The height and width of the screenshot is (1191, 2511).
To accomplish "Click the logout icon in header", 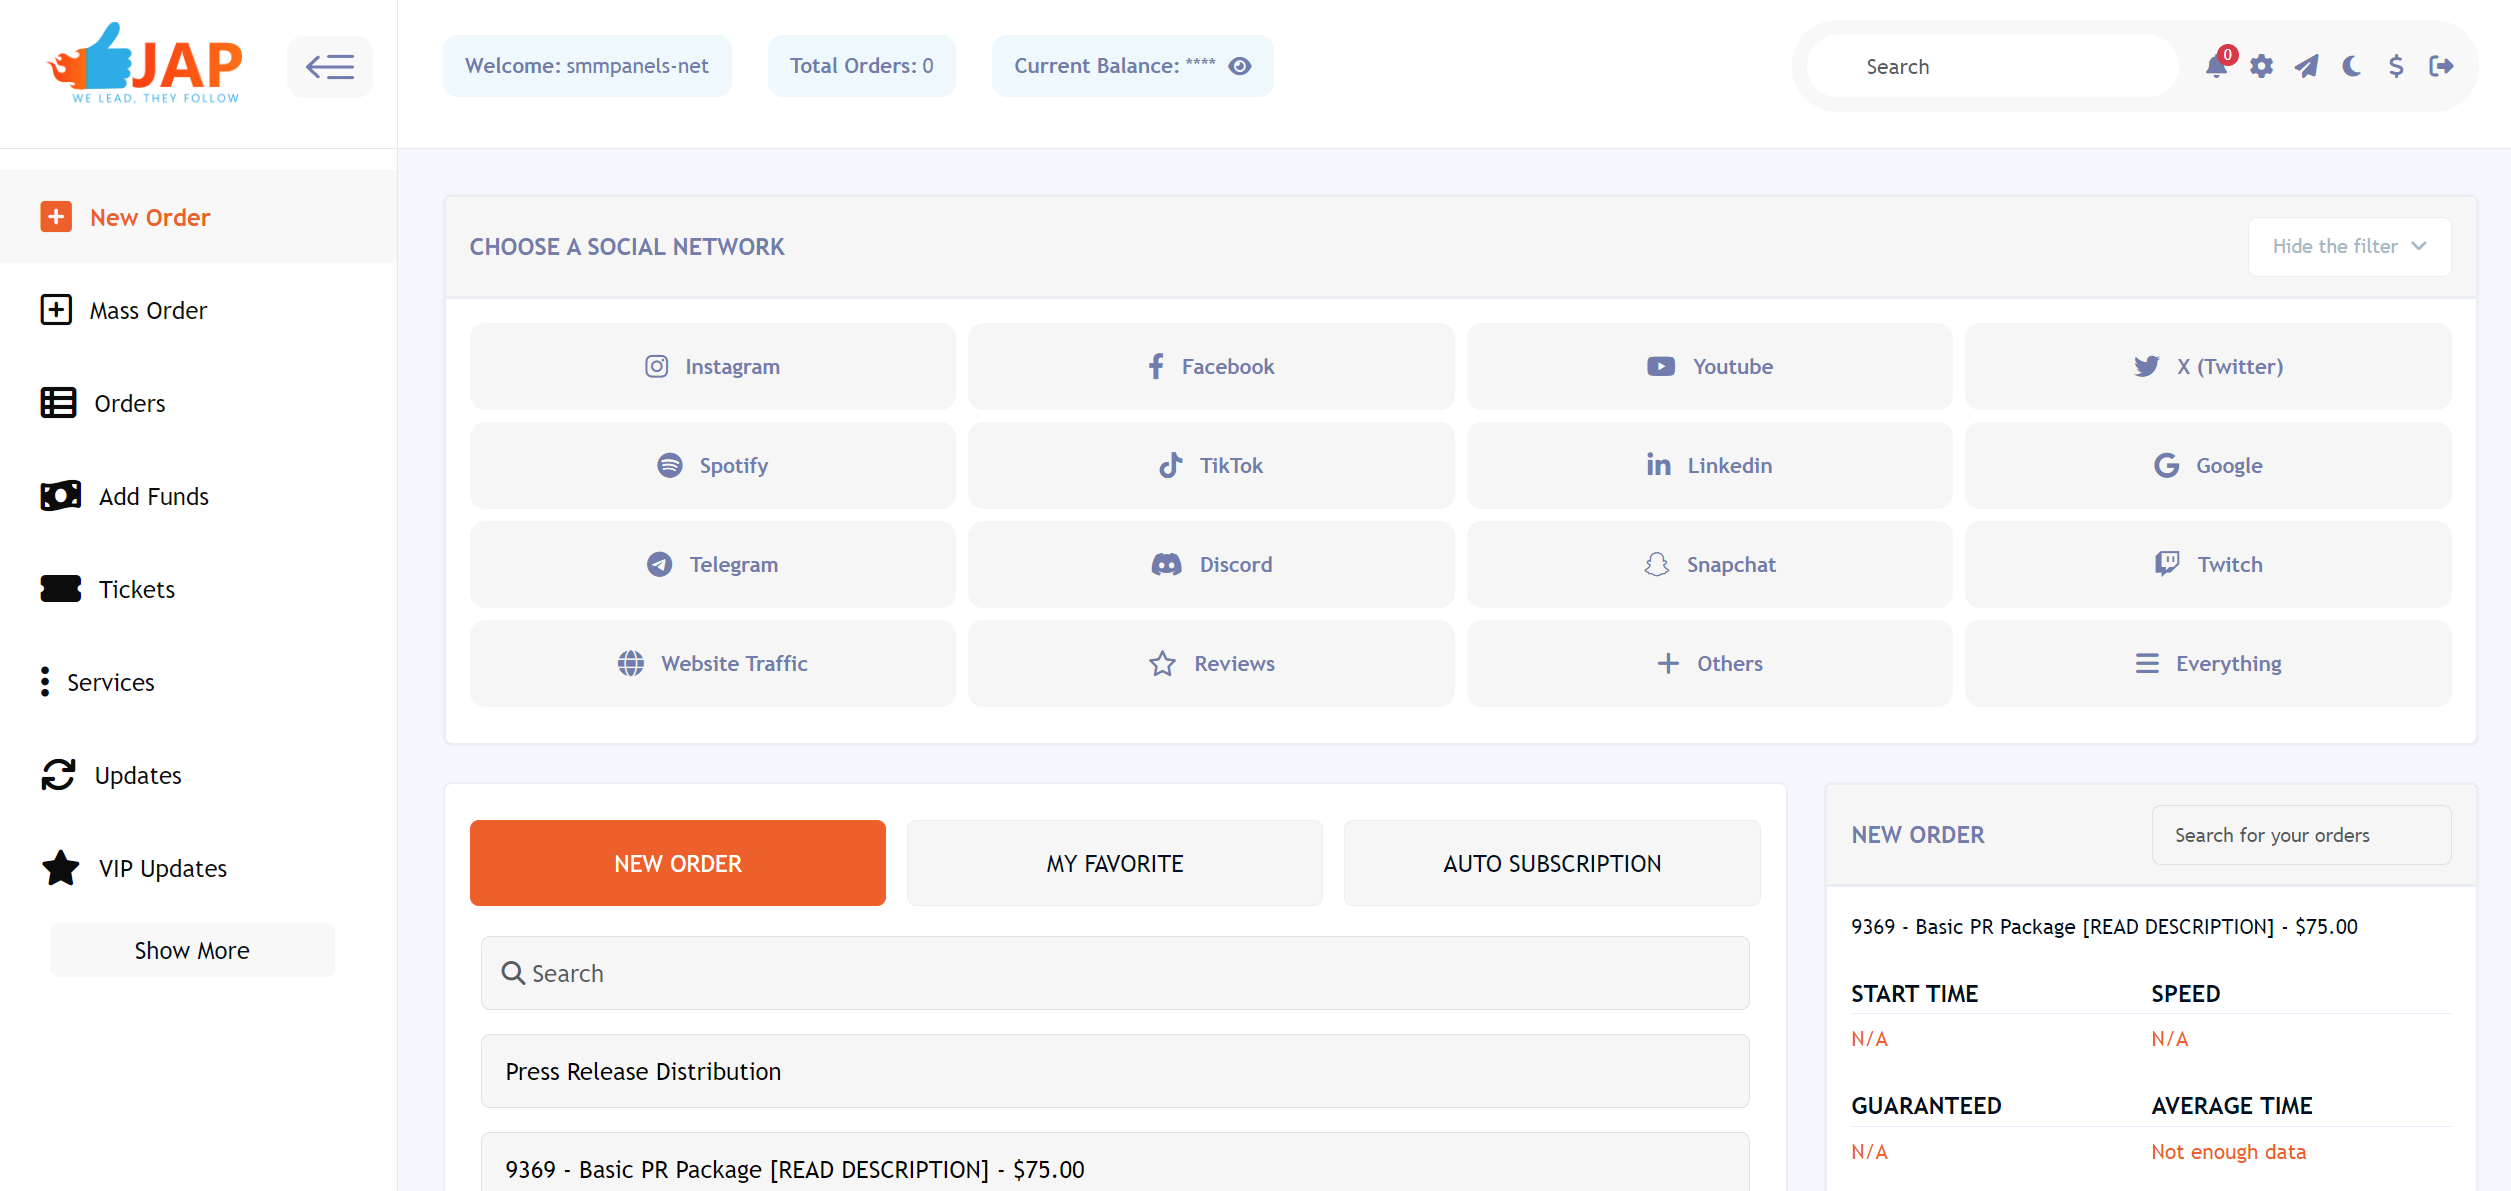I will 2441,67.
